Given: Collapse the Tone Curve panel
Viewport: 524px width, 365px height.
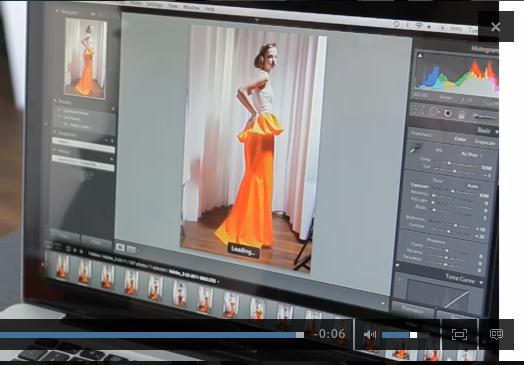Looking at the screenshot, I should (481, 282).
